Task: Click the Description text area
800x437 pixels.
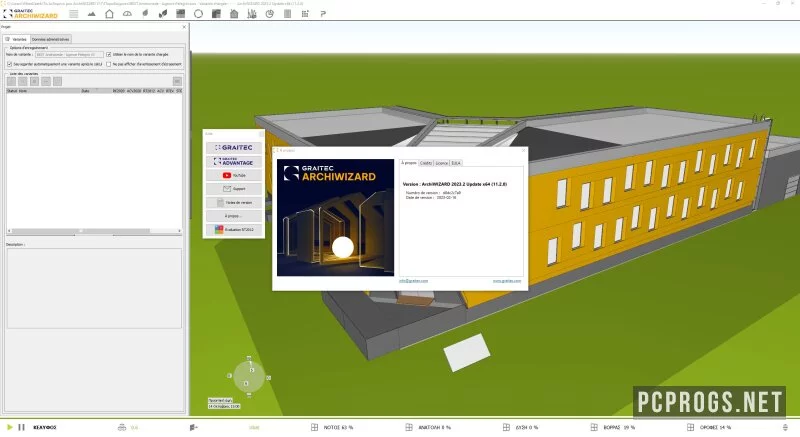Action: [x=94, y=288]
